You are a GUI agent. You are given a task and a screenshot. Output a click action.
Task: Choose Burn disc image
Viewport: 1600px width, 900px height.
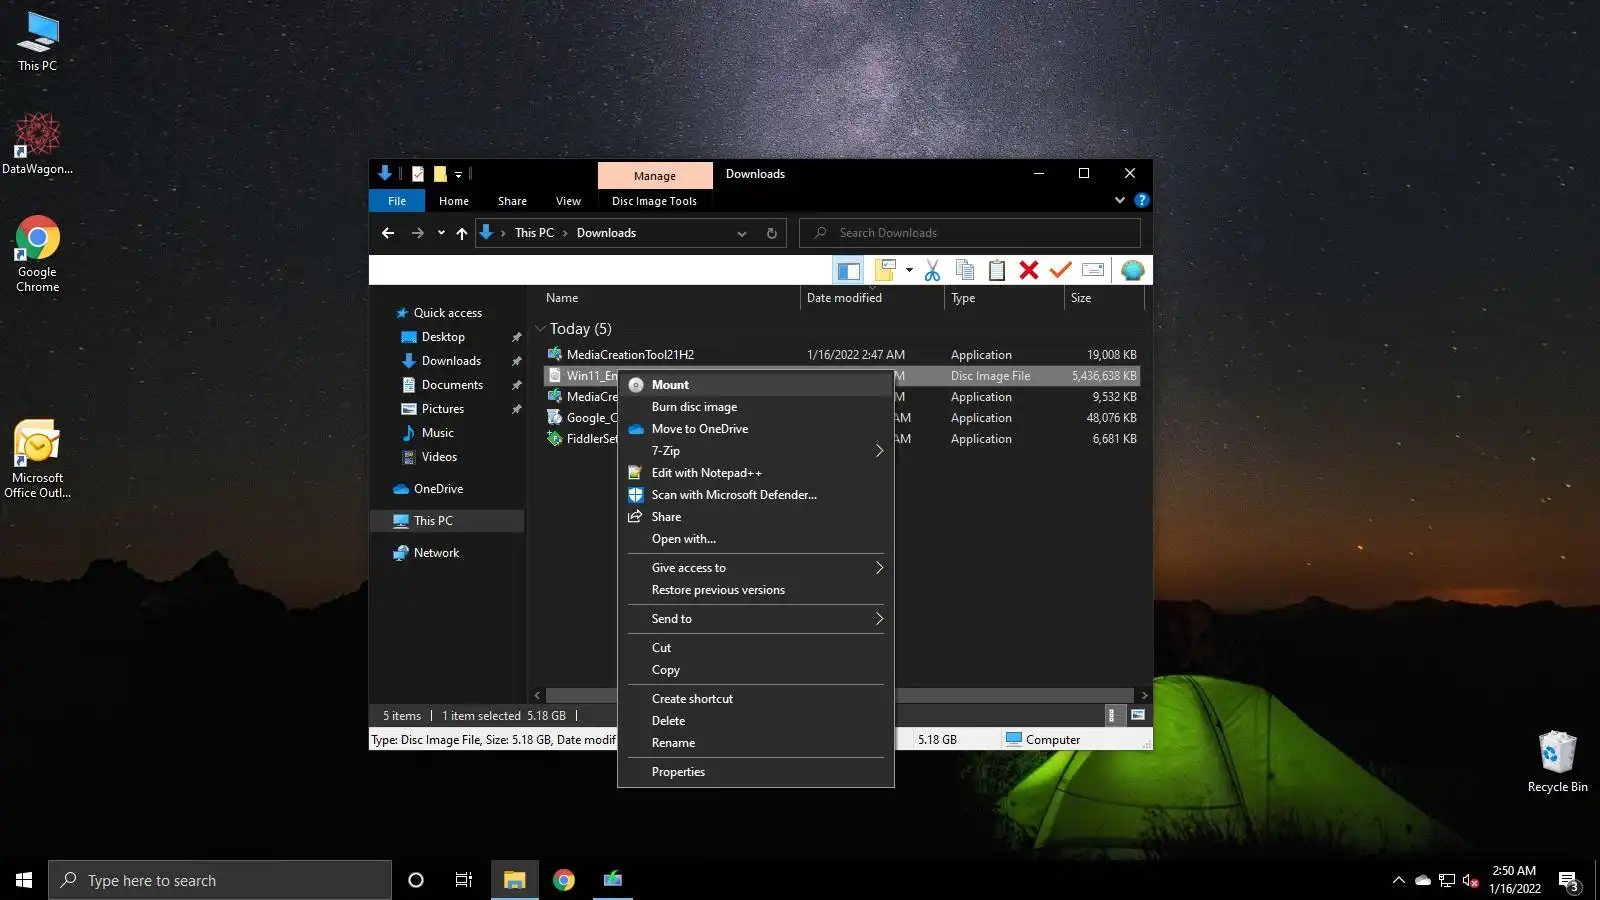point(755,407)
